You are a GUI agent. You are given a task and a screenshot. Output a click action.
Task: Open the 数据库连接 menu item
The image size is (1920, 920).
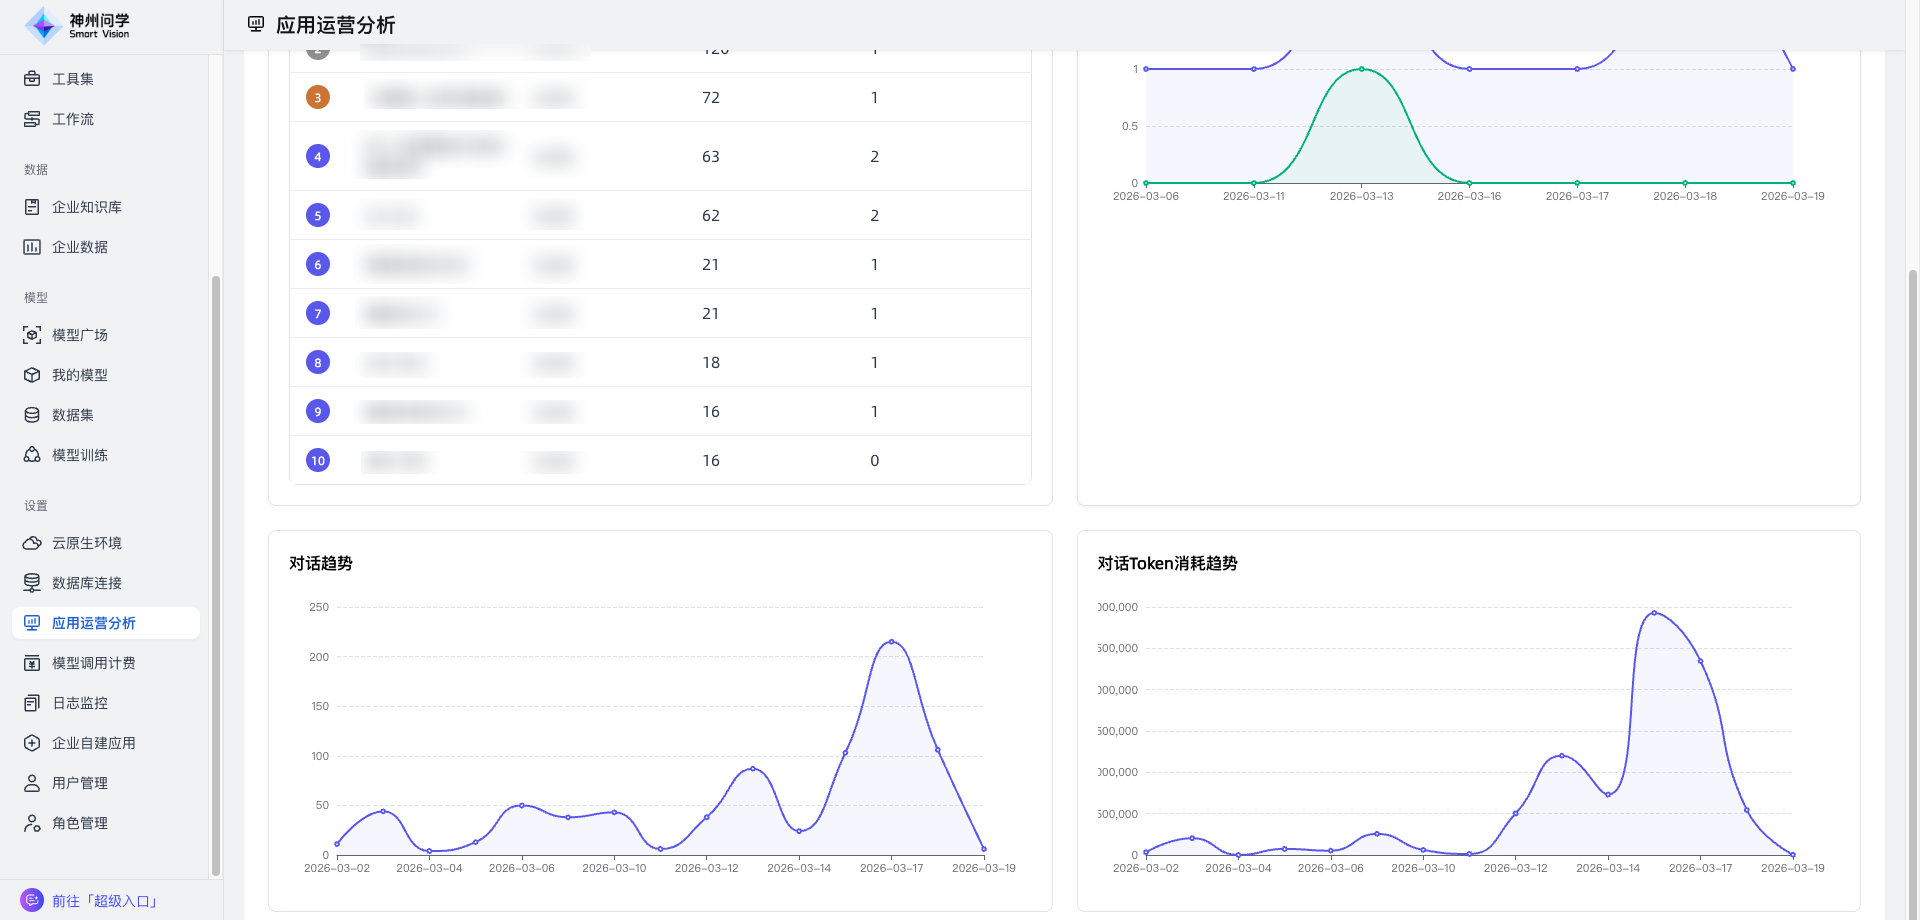click(87, 583)
